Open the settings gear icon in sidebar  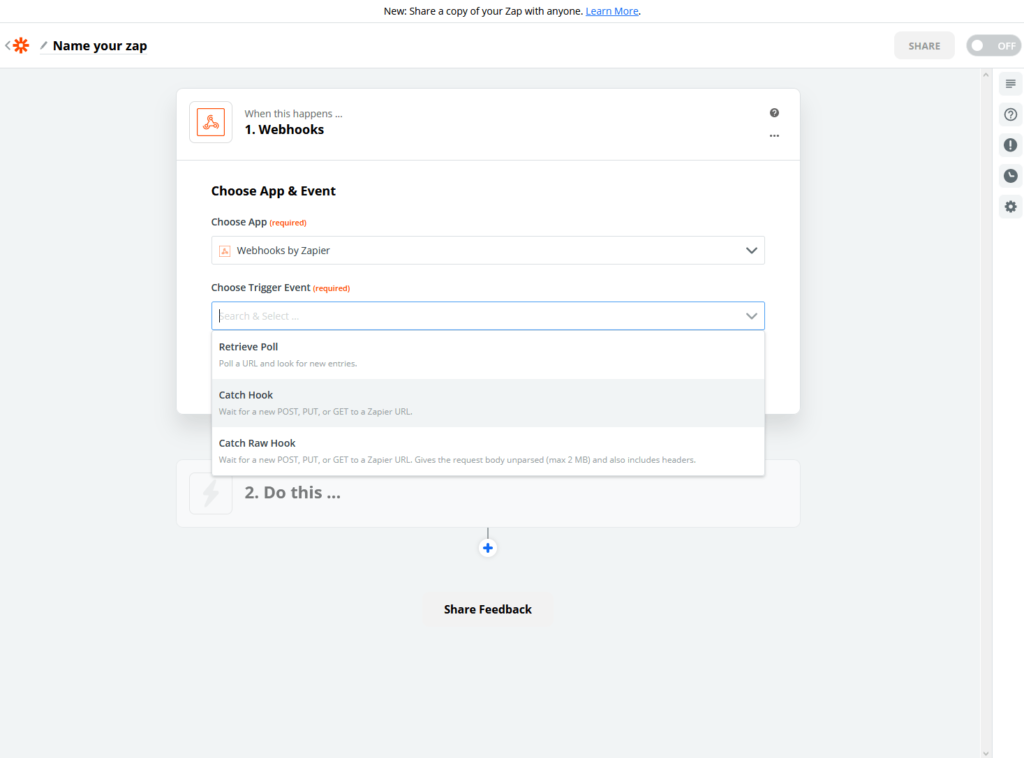tap(1010, 206)
